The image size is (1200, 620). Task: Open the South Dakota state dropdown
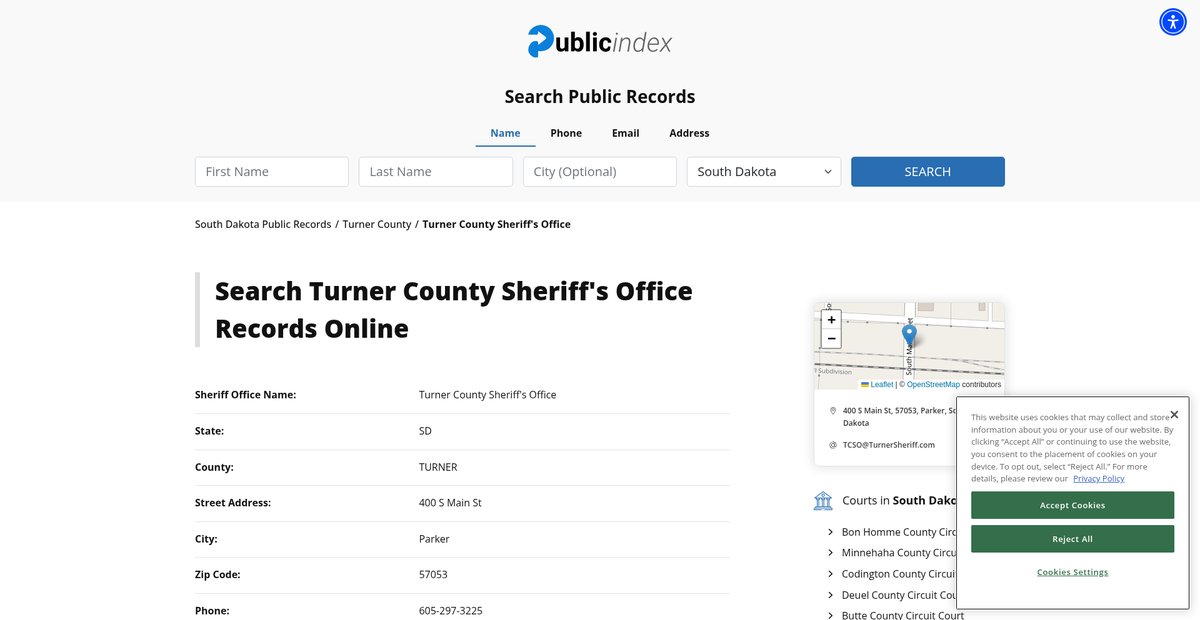(764, 172)
